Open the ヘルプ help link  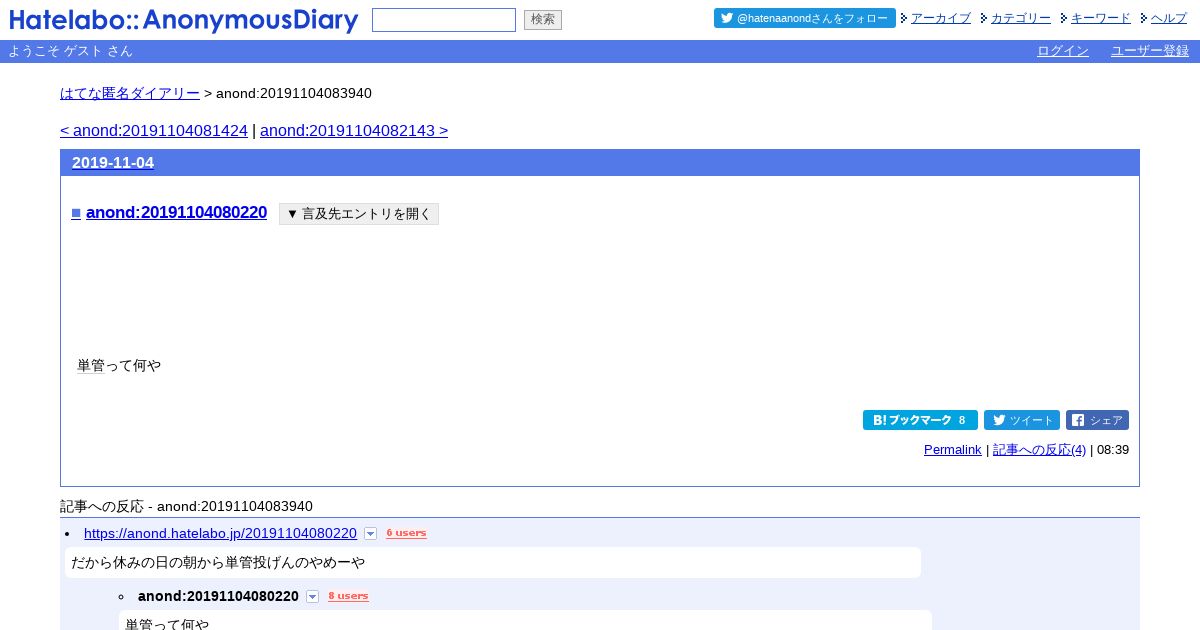1169,18
